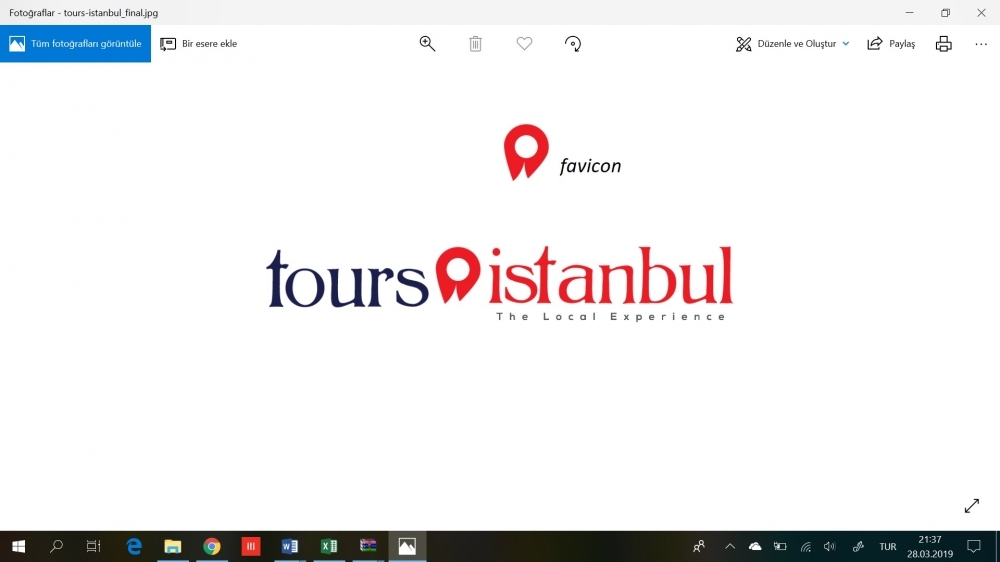1000x562 pixels.
Task: Click Tüm fotoğrafları görüntüle button
Action: [76, 44]
